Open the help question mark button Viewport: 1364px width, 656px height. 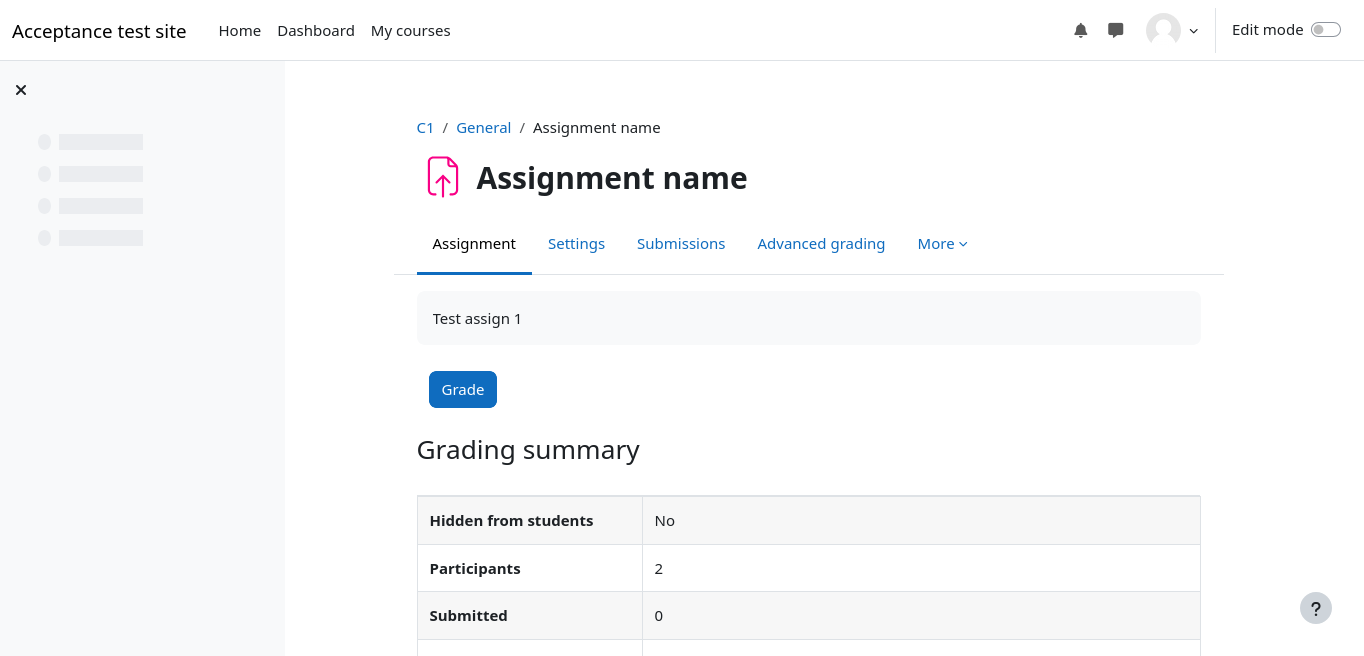(1315, 608)
